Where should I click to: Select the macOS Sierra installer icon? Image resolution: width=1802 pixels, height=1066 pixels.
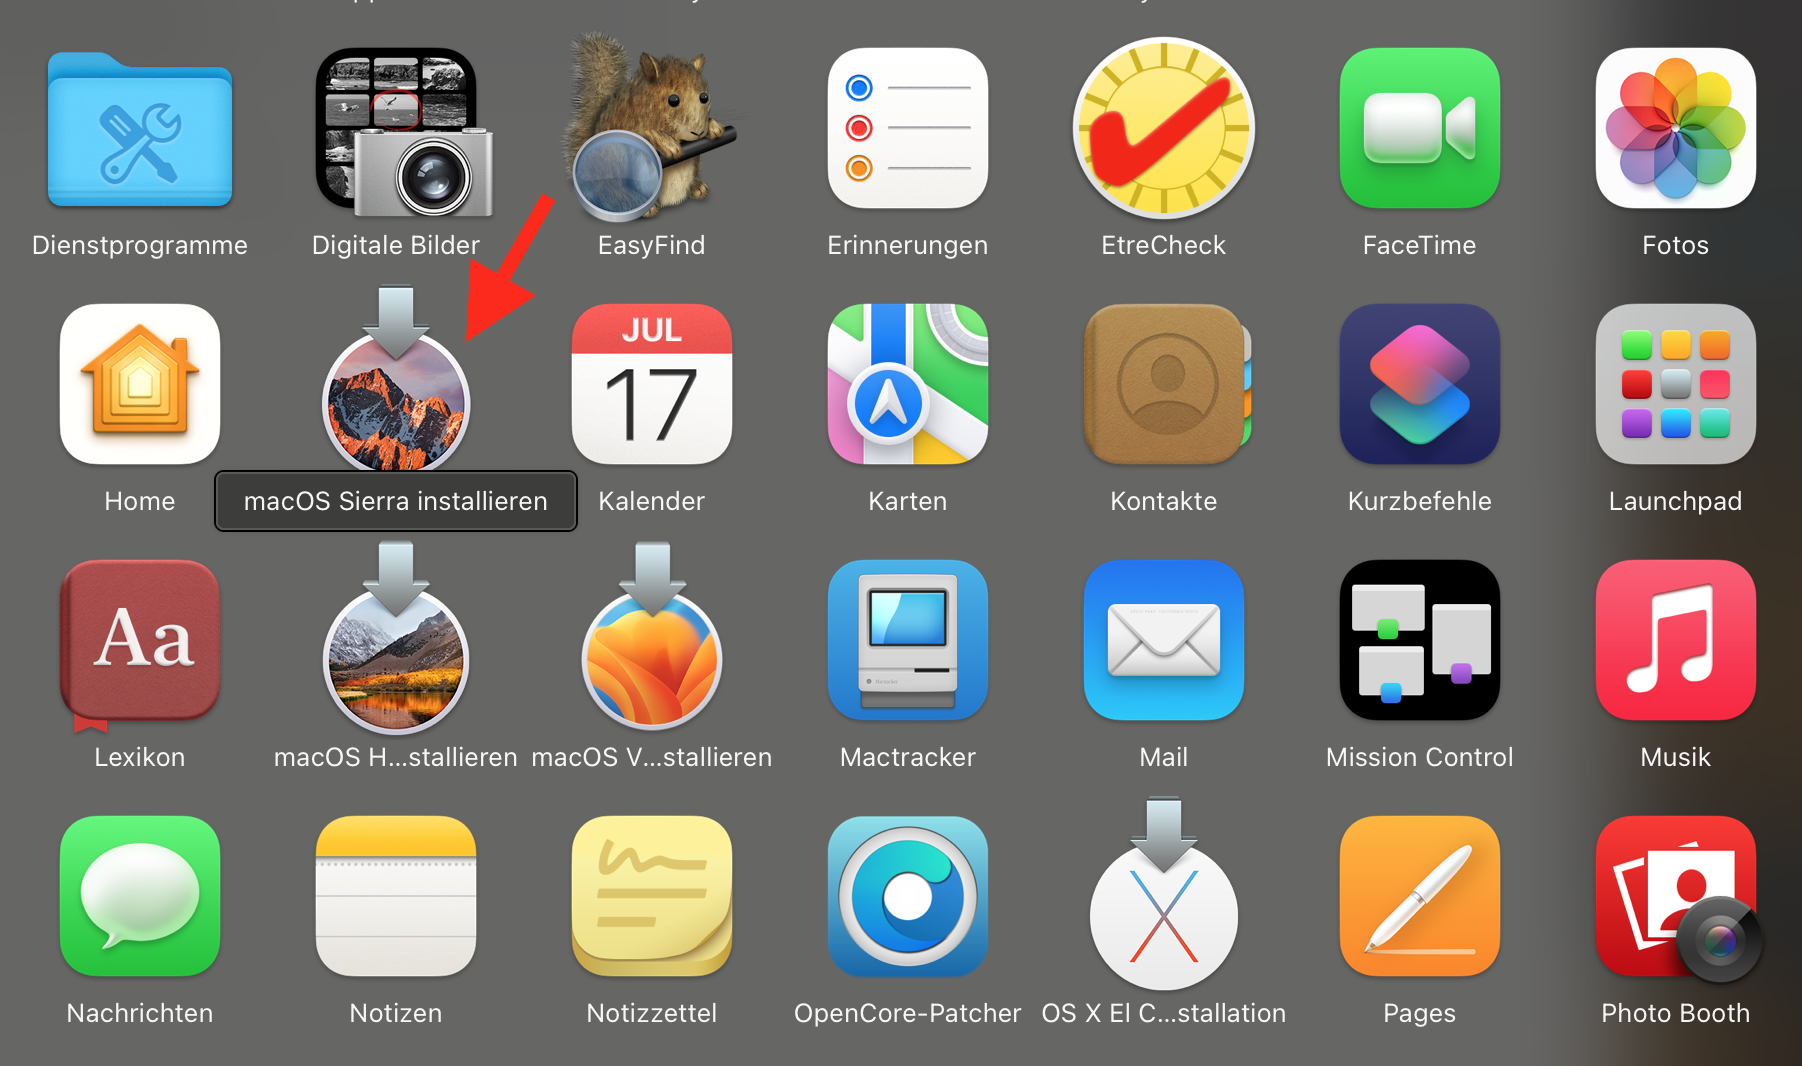point(396,380)
